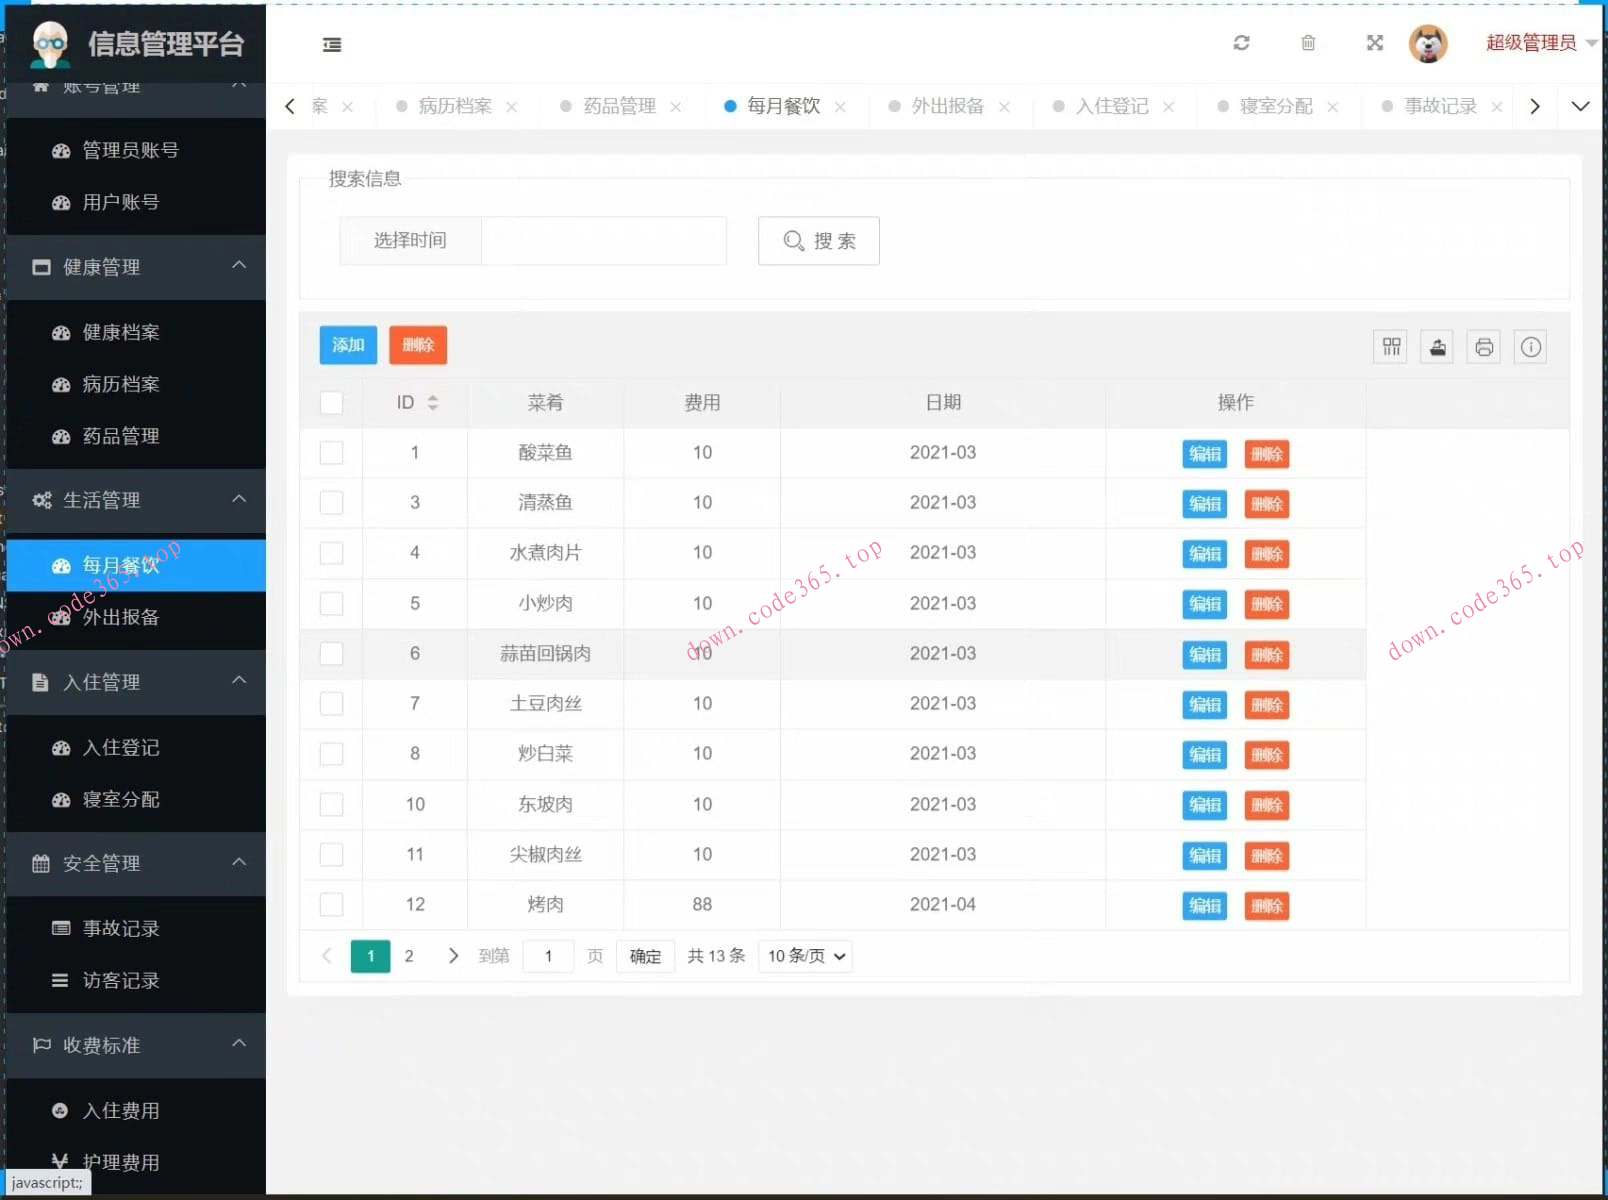Click the export data icon
1608x1200 pixels.
click(1436, 346)
